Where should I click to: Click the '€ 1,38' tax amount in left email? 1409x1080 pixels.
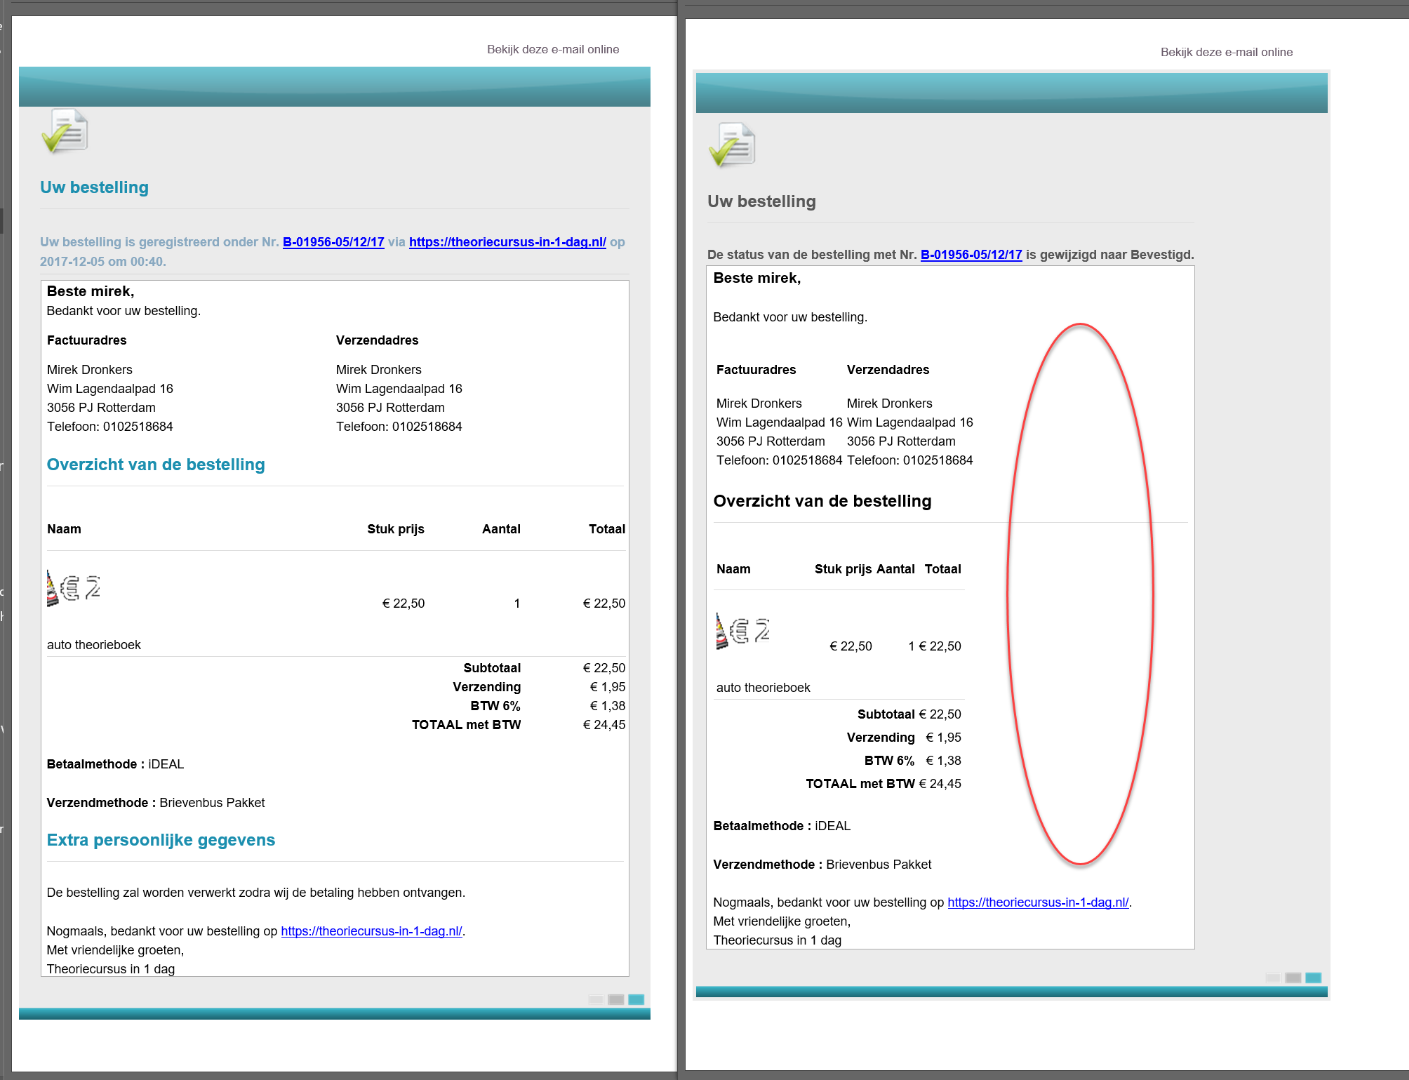coord(608,706)
